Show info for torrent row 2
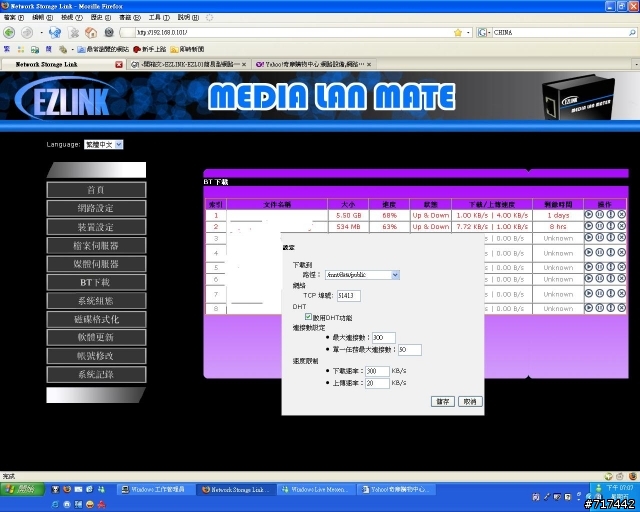This screenshot has height=512, width=640. [x=611, y=225]
